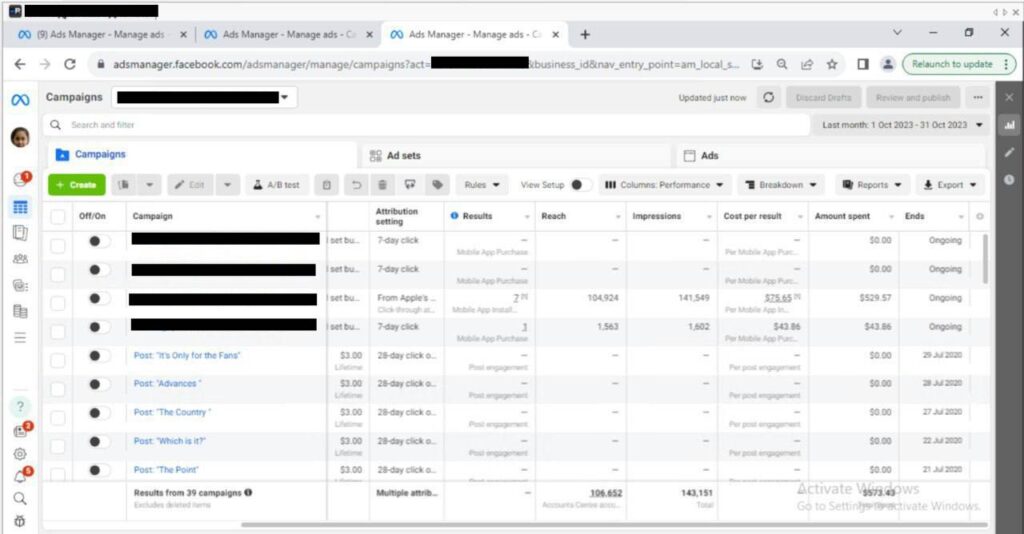
Task: Open the Settings gear icon in the sidebar
Action: (x=20, y=454)
